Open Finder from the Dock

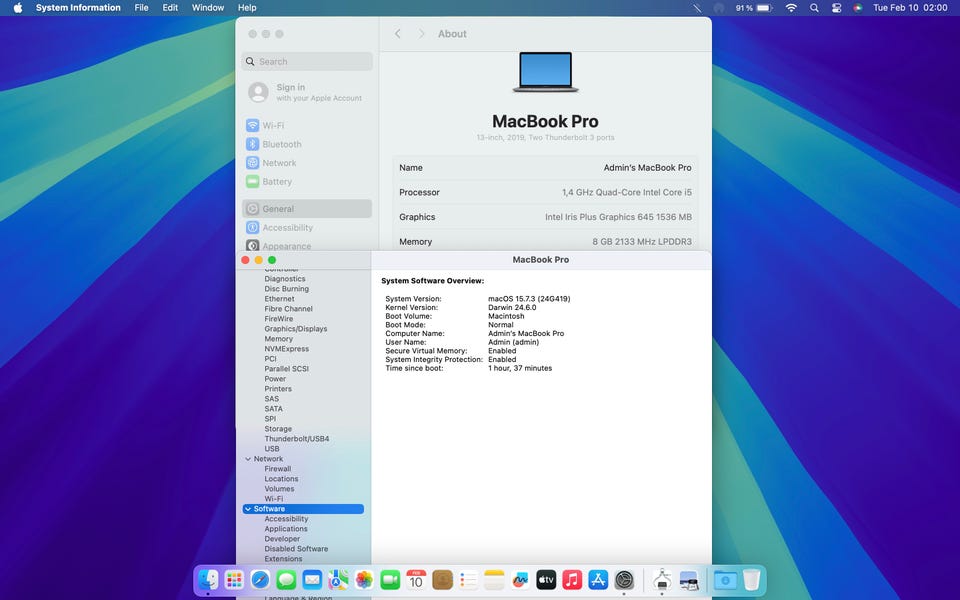tap(208, 580)
